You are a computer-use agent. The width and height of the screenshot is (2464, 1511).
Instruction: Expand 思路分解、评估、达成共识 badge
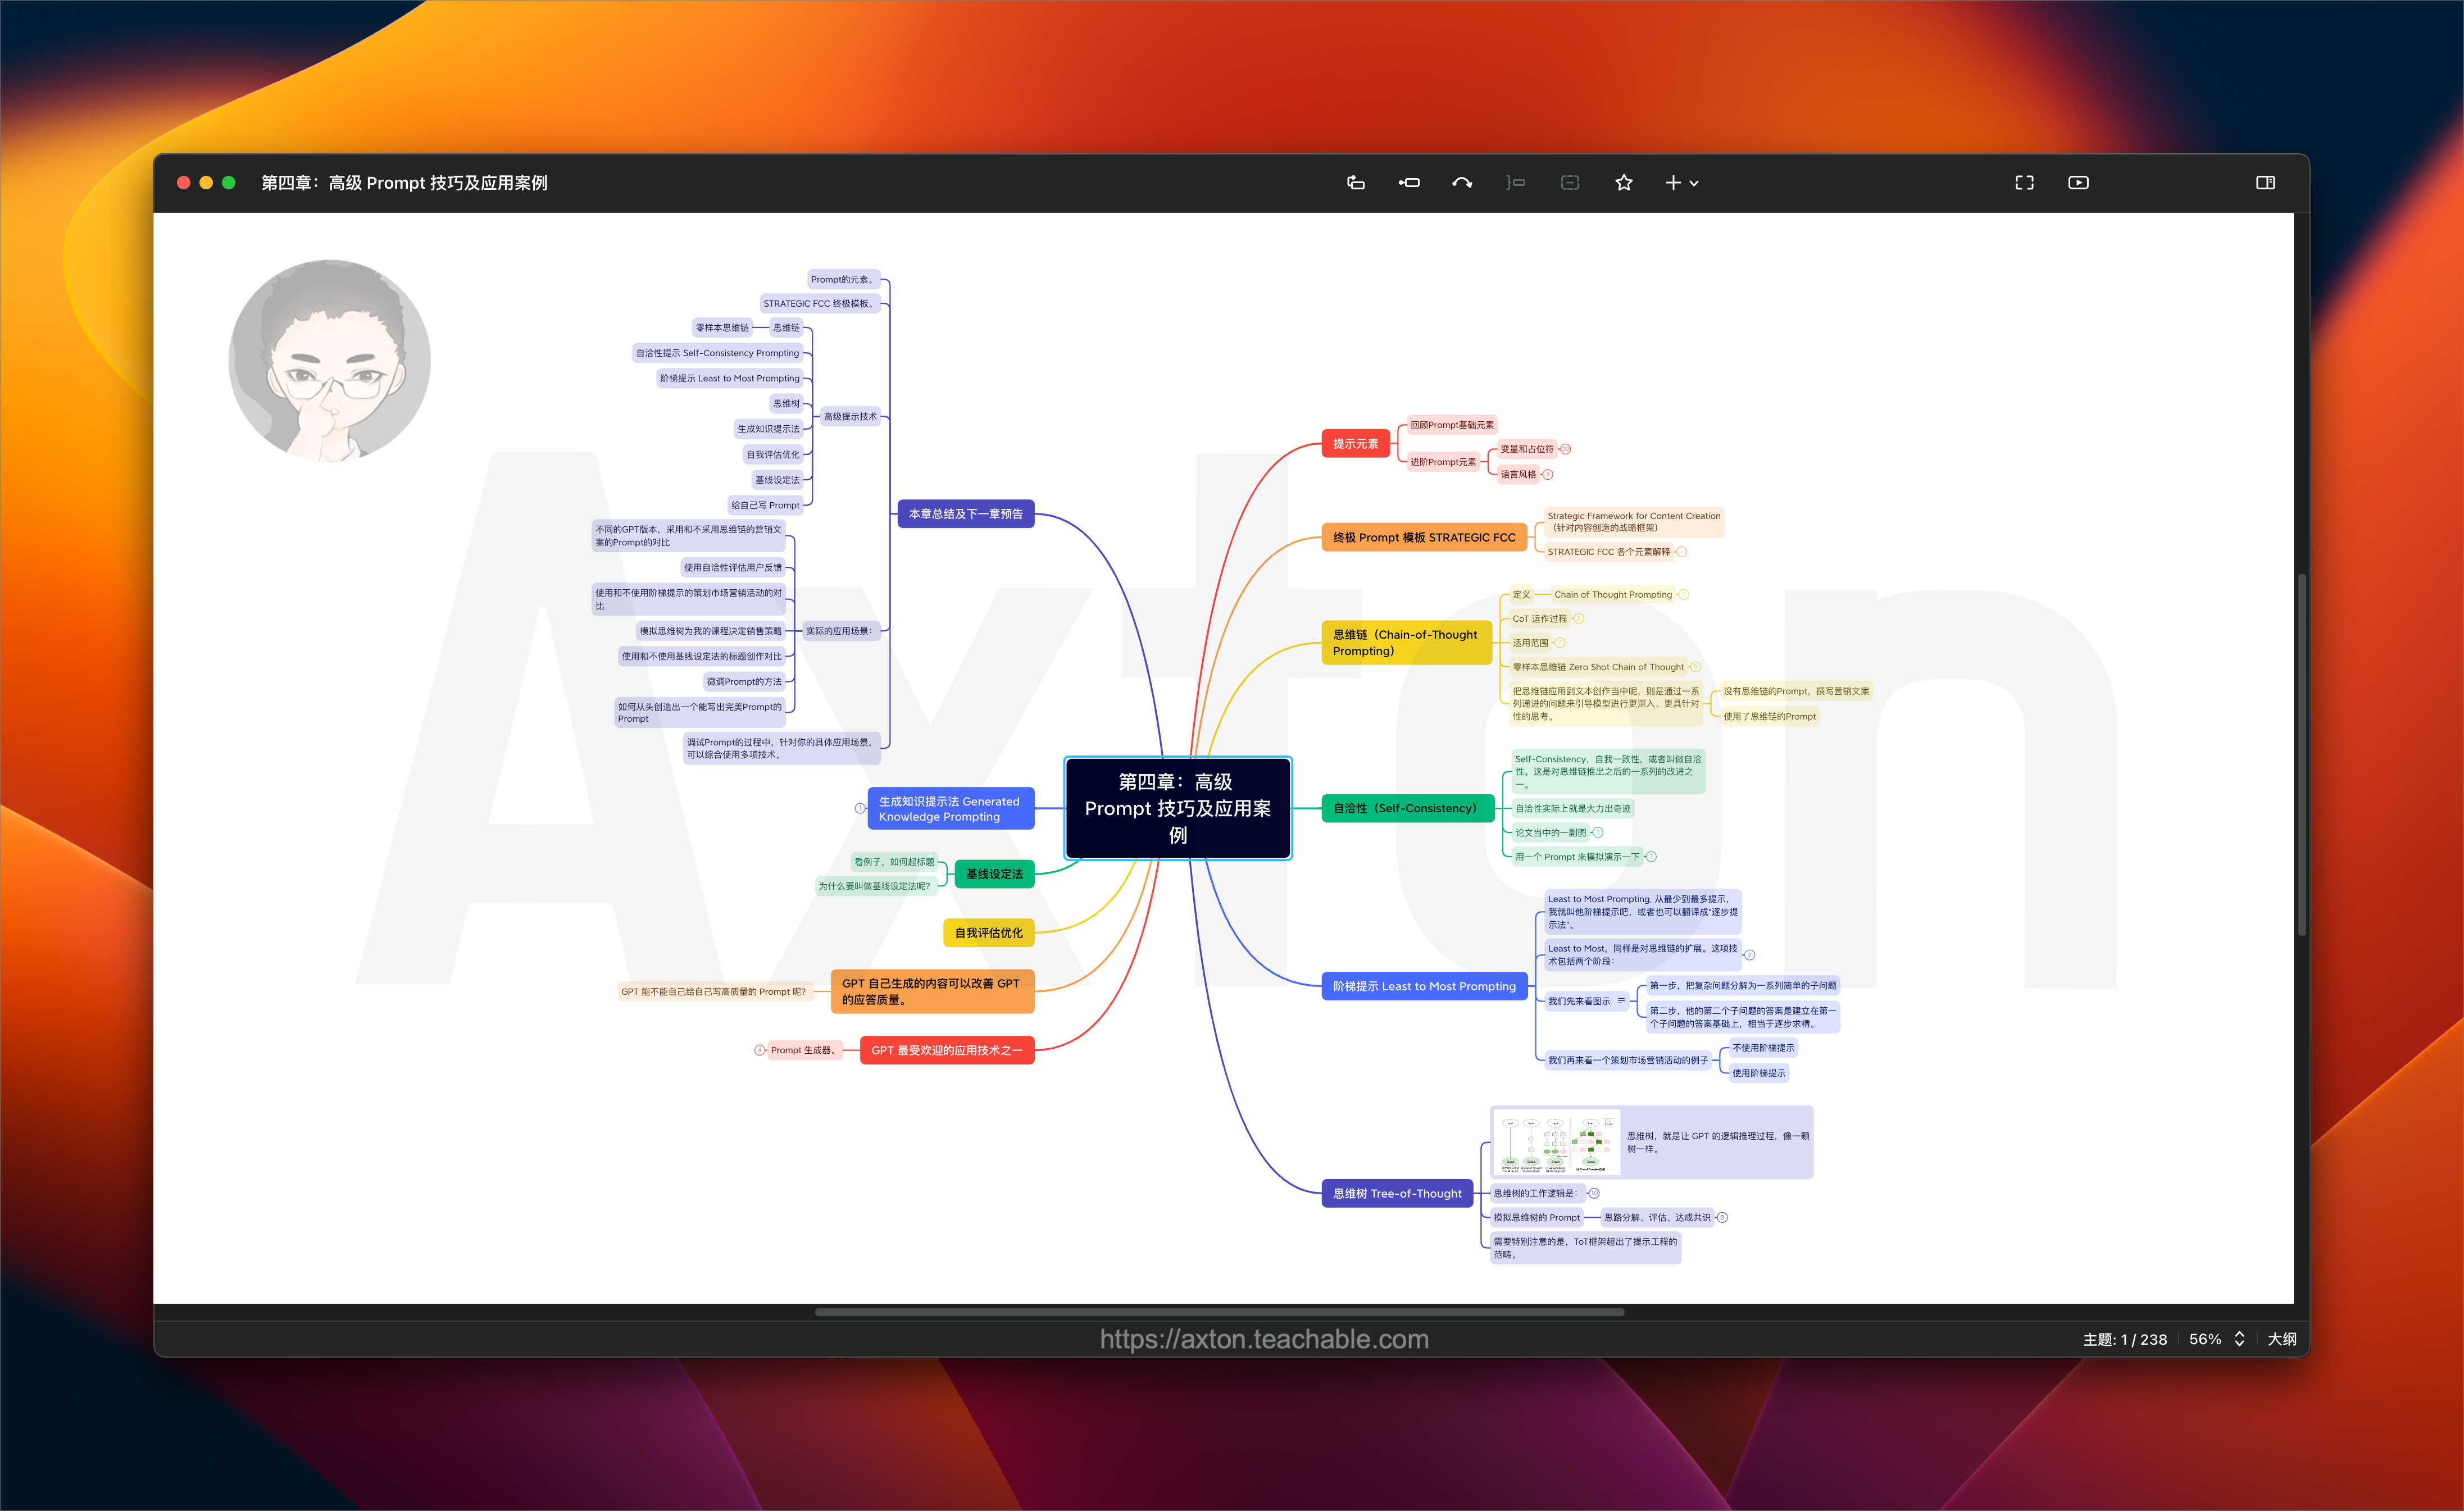[x=1723, y=1217]
